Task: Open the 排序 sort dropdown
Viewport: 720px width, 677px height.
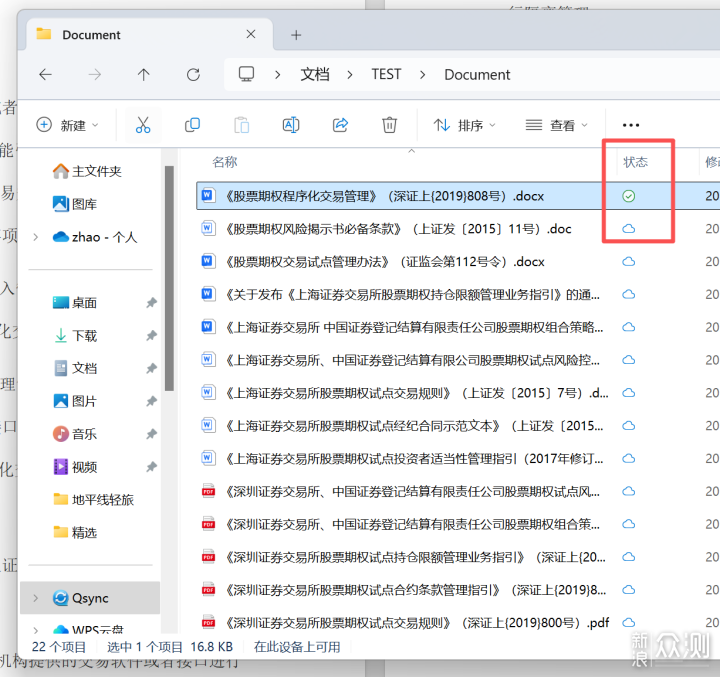Action: pos(464,125)
